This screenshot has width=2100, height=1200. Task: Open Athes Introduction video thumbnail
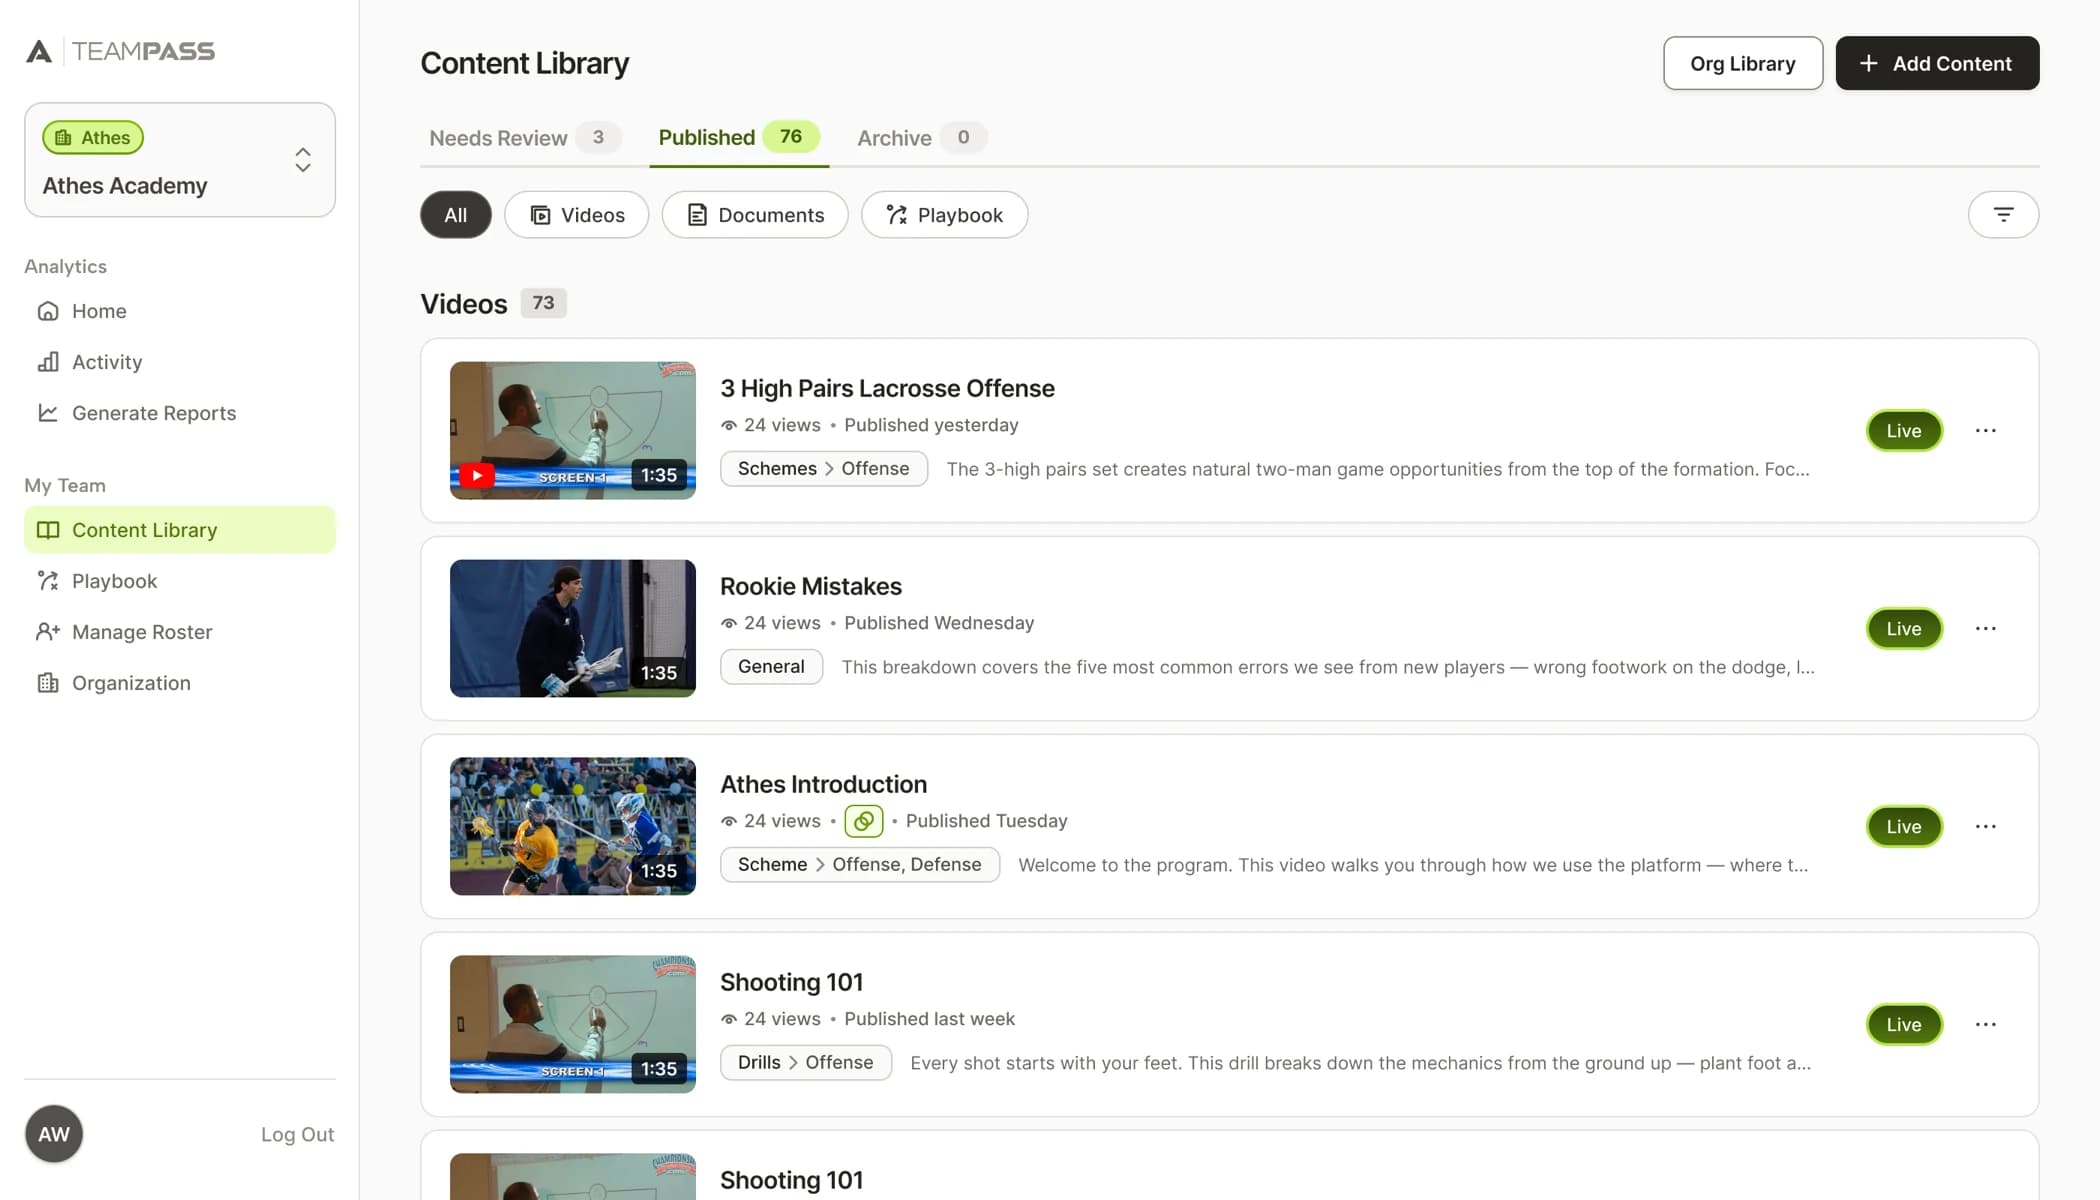(573, 827)
